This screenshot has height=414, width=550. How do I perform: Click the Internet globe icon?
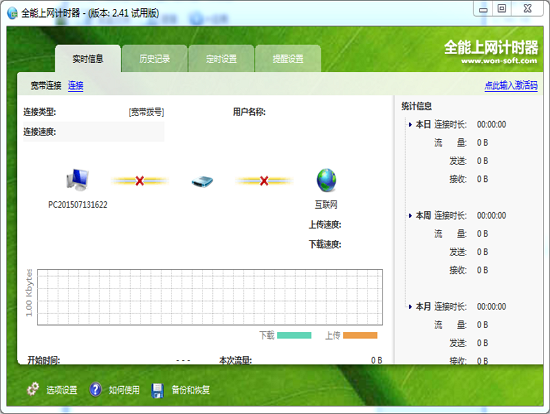[x=326, y=180]
